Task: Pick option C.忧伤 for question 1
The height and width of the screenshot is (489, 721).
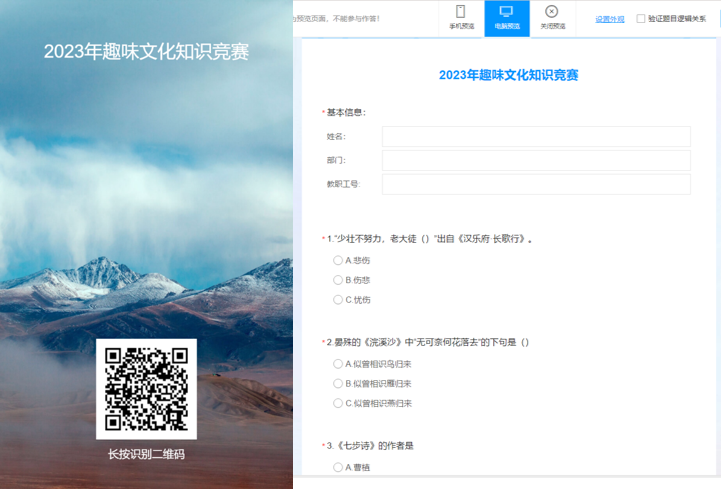Action: tap(338, 300)
